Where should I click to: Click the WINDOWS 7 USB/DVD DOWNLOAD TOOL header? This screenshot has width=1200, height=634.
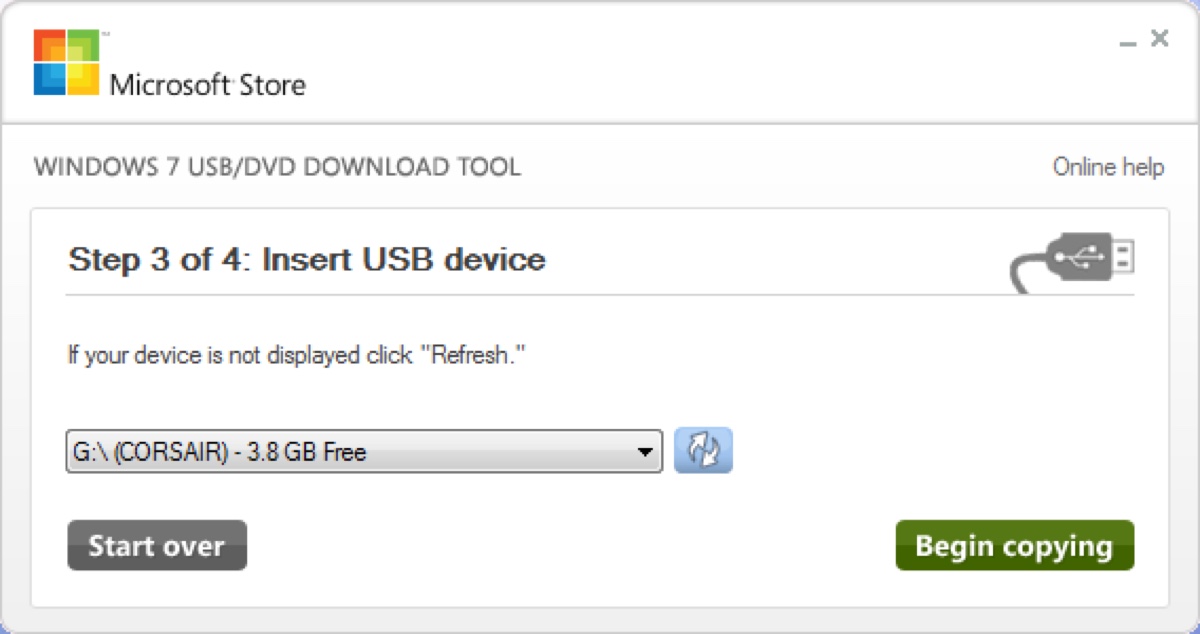(x=277, y=167)
